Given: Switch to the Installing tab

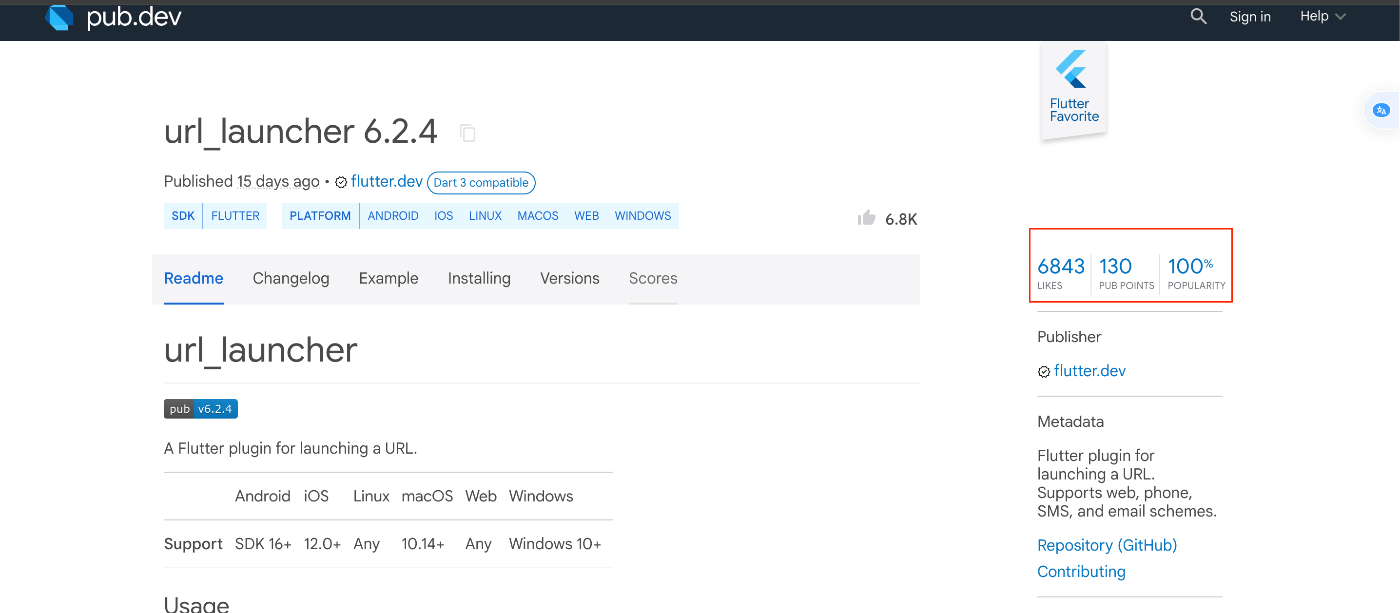Looking at the screenshot, I should (x=479, y=279).
